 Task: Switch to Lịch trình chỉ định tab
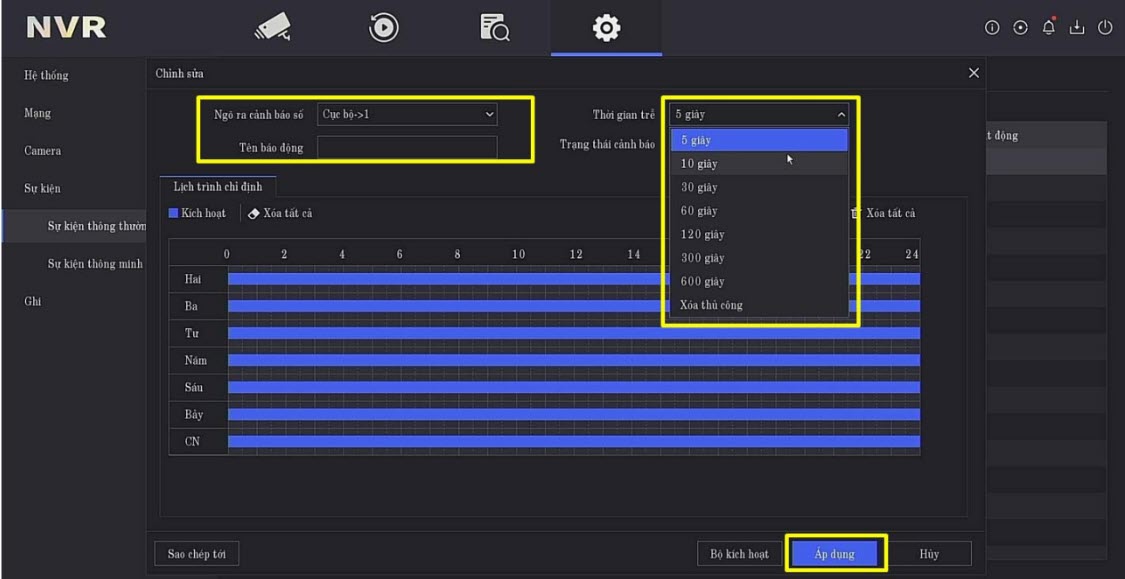pos(218,187)
